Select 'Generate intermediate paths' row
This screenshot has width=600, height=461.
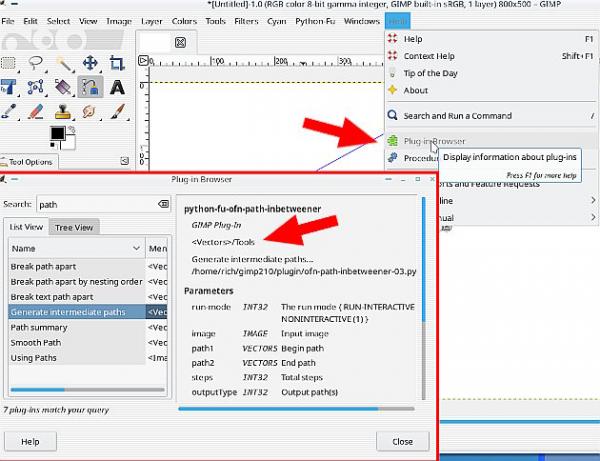[x=88, y=312]
